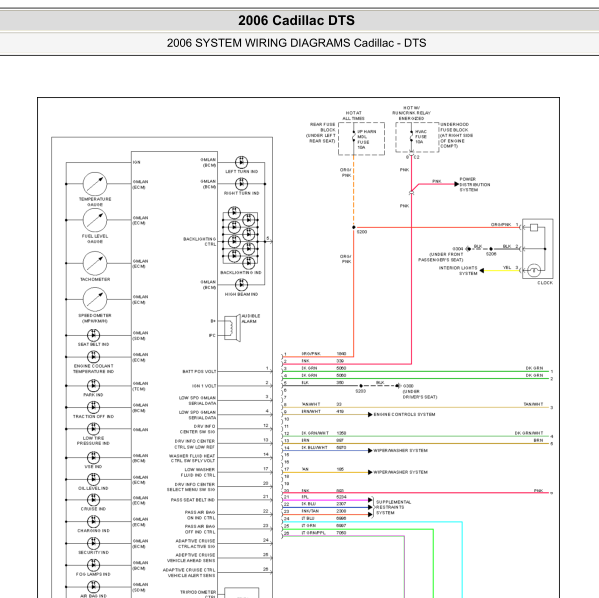
Task: Select the tachometer dial symbol
Action: [95, 263]
